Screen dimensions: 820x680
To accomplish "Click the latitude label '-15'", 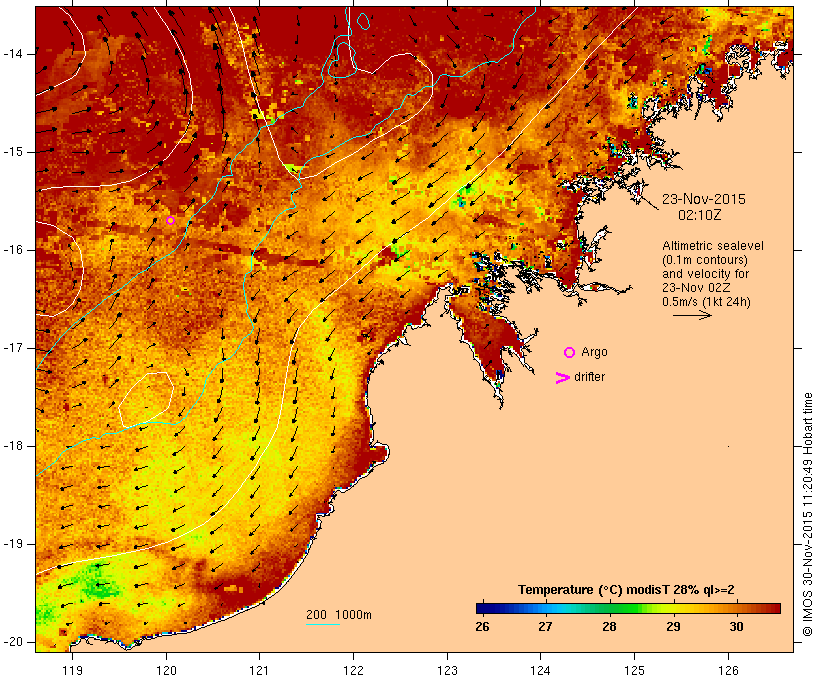I will tap(13, 152).
